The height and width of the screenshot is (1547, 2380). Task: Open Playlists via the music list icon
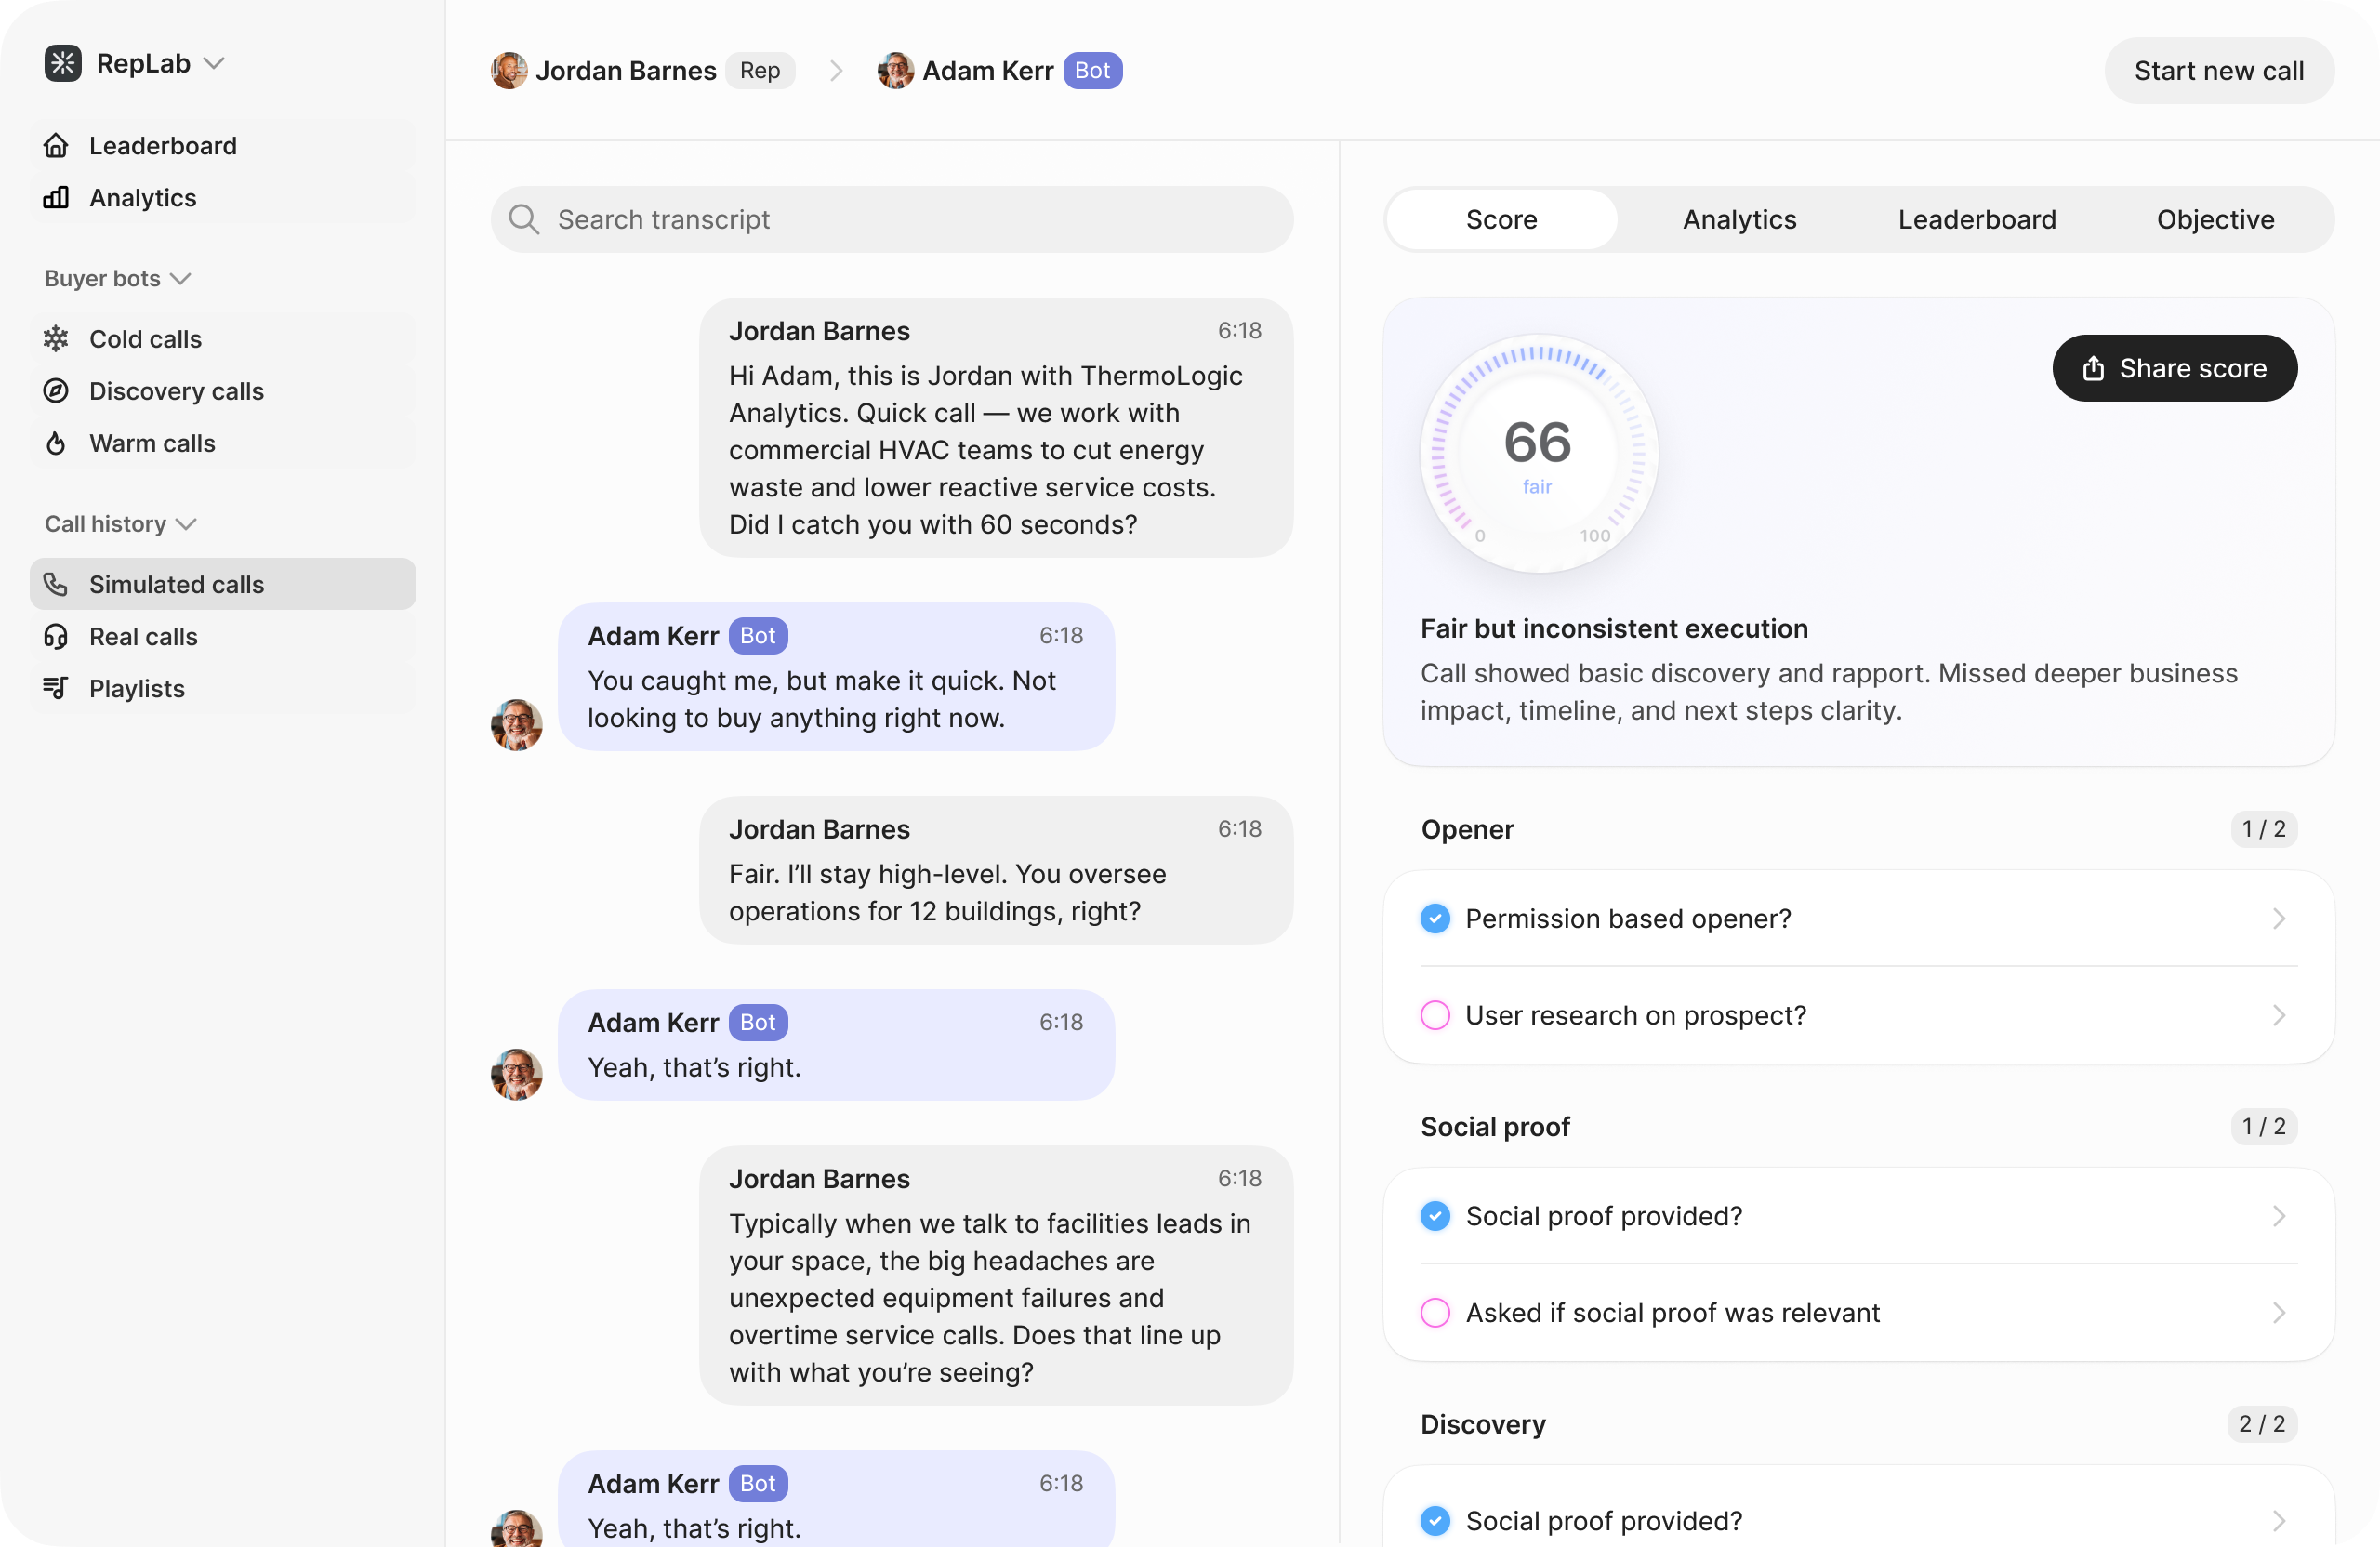(x=56, y=688)
